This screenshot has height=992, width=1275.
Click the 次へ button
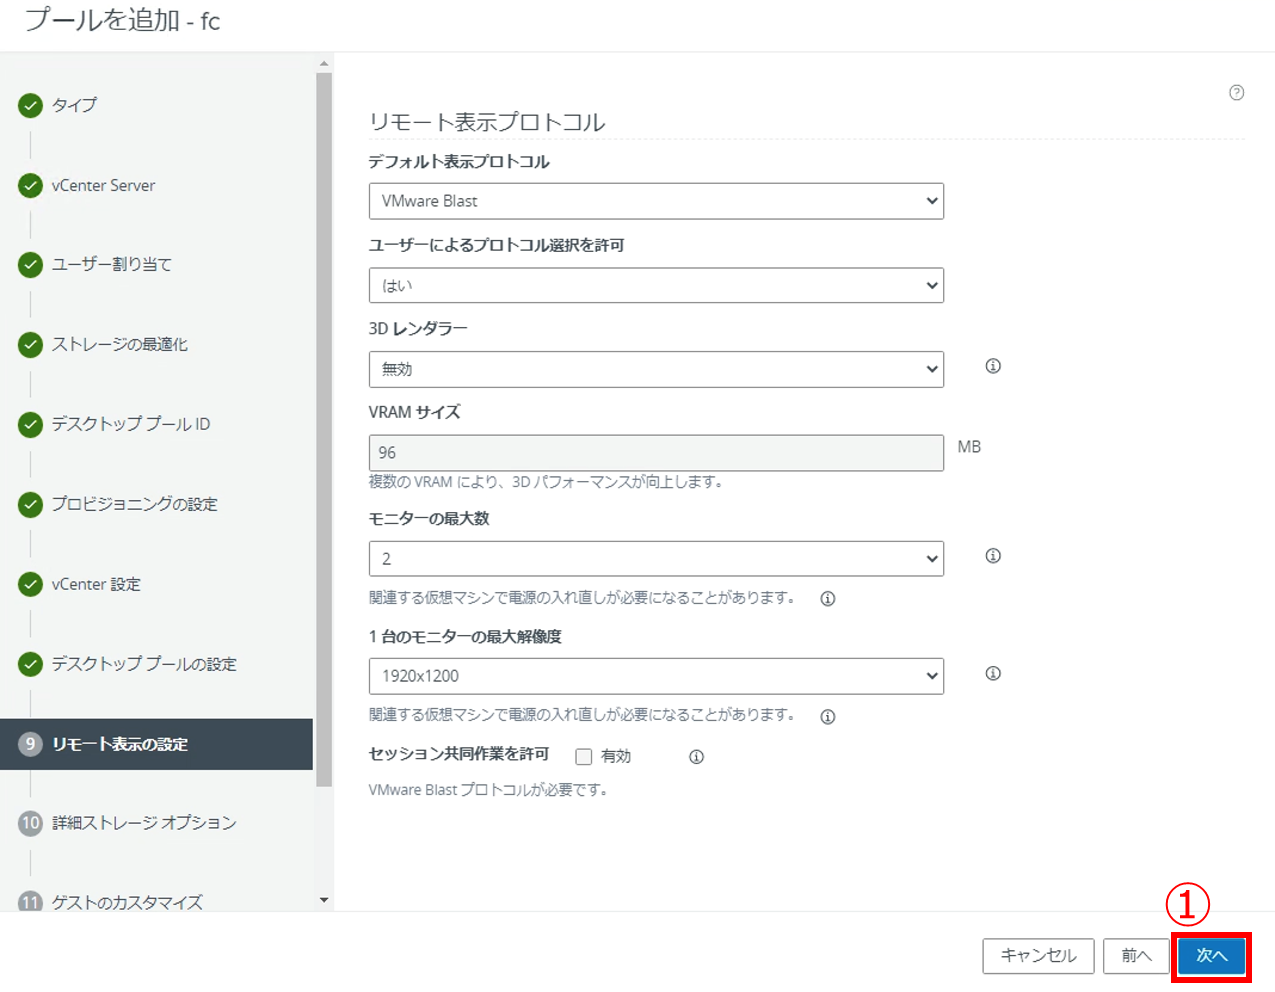(1211, 956)
